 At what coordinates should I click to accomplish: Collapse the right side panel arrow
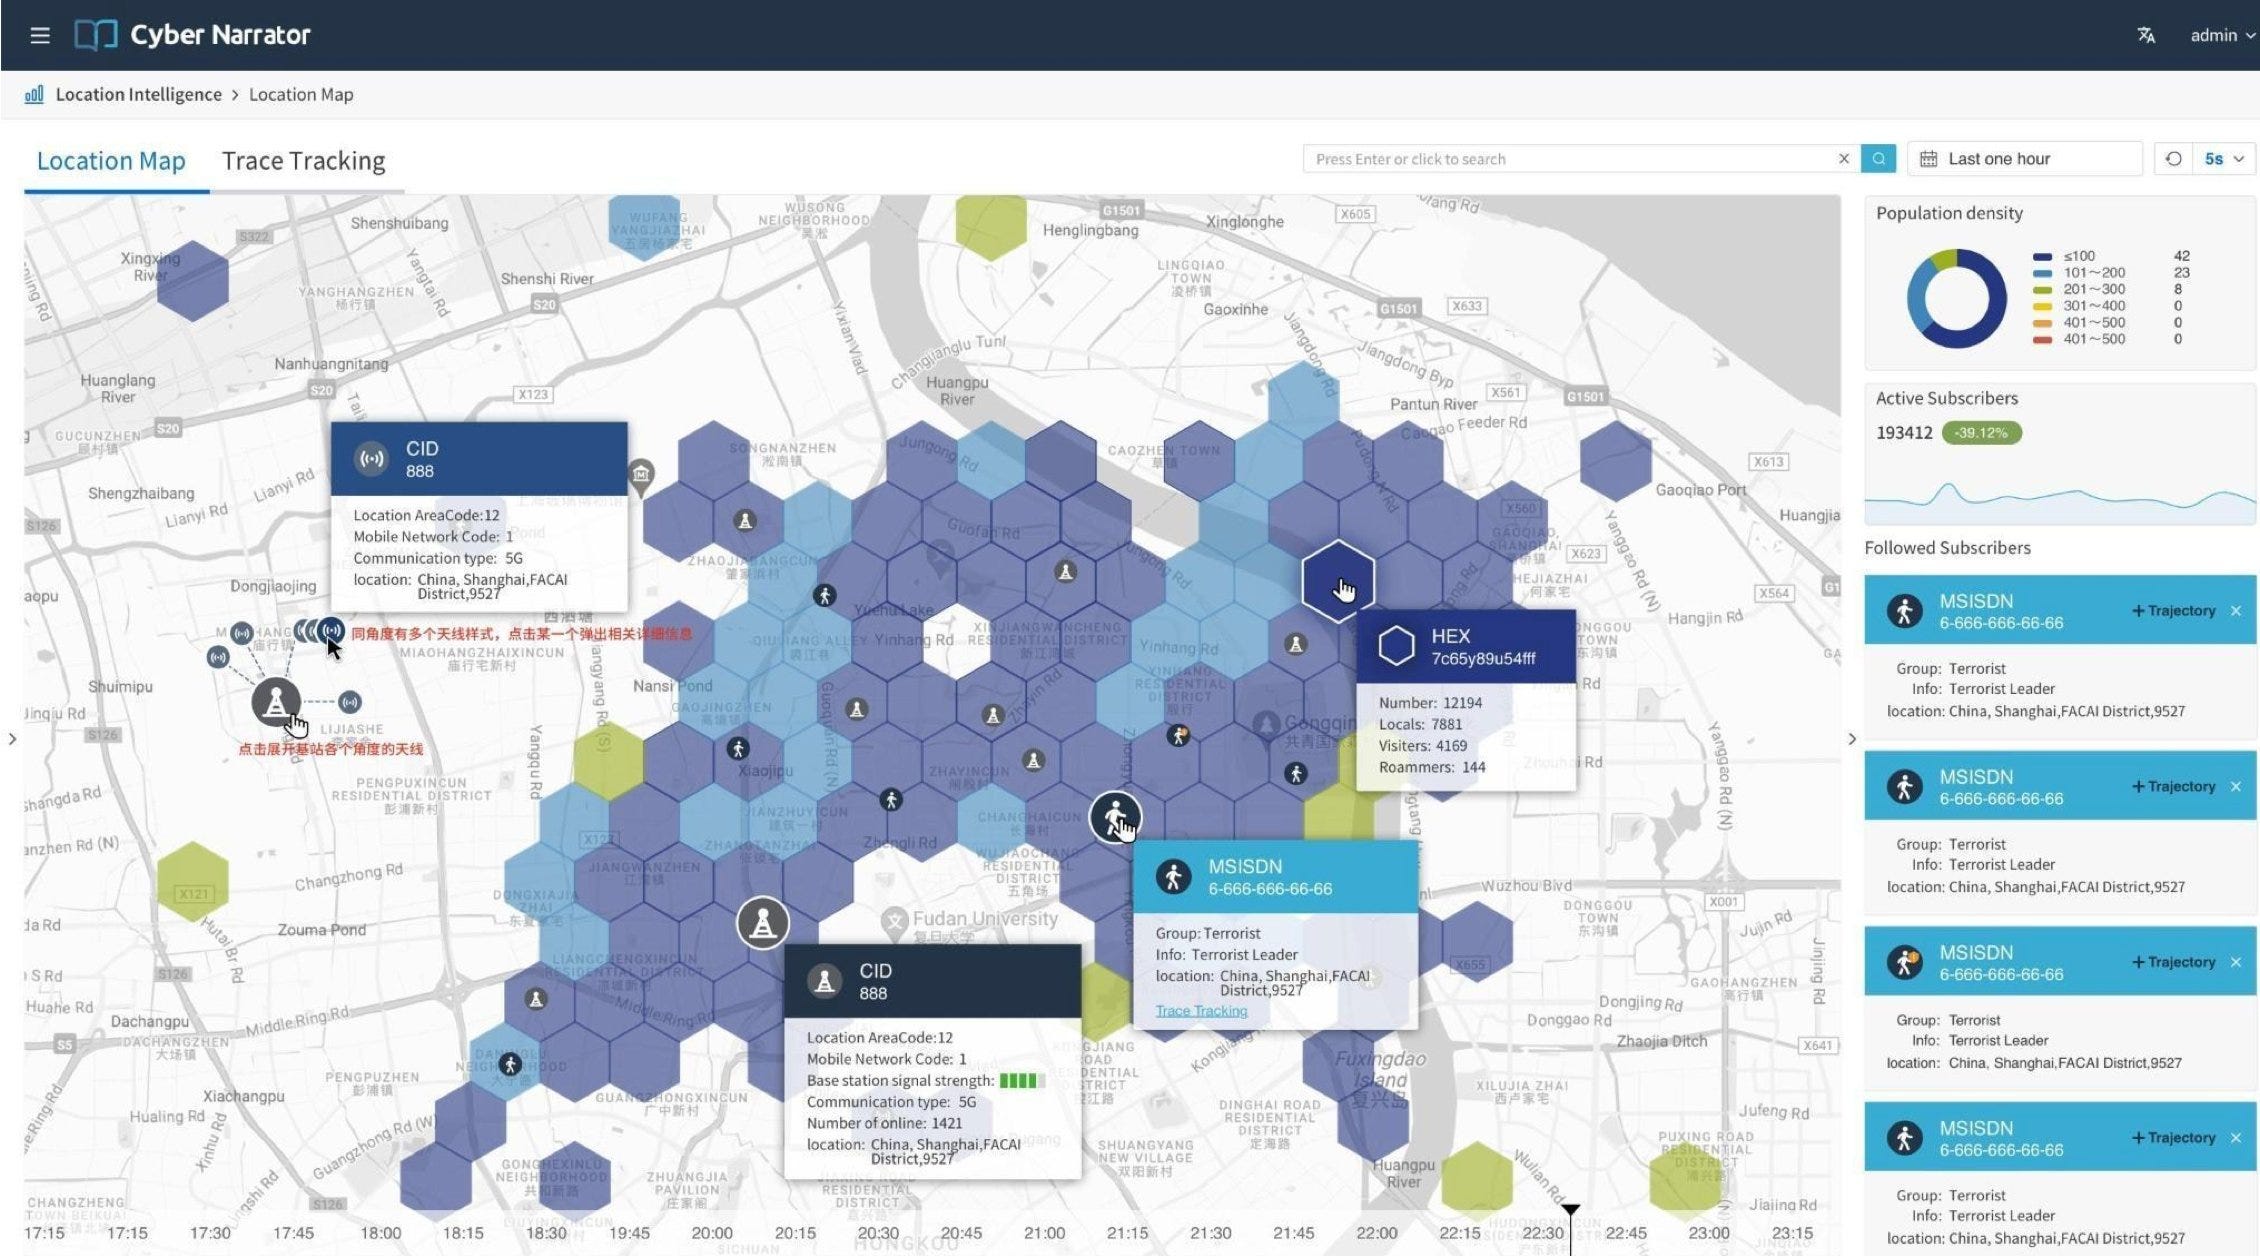pyautogui.click(x=1852, y=739)
